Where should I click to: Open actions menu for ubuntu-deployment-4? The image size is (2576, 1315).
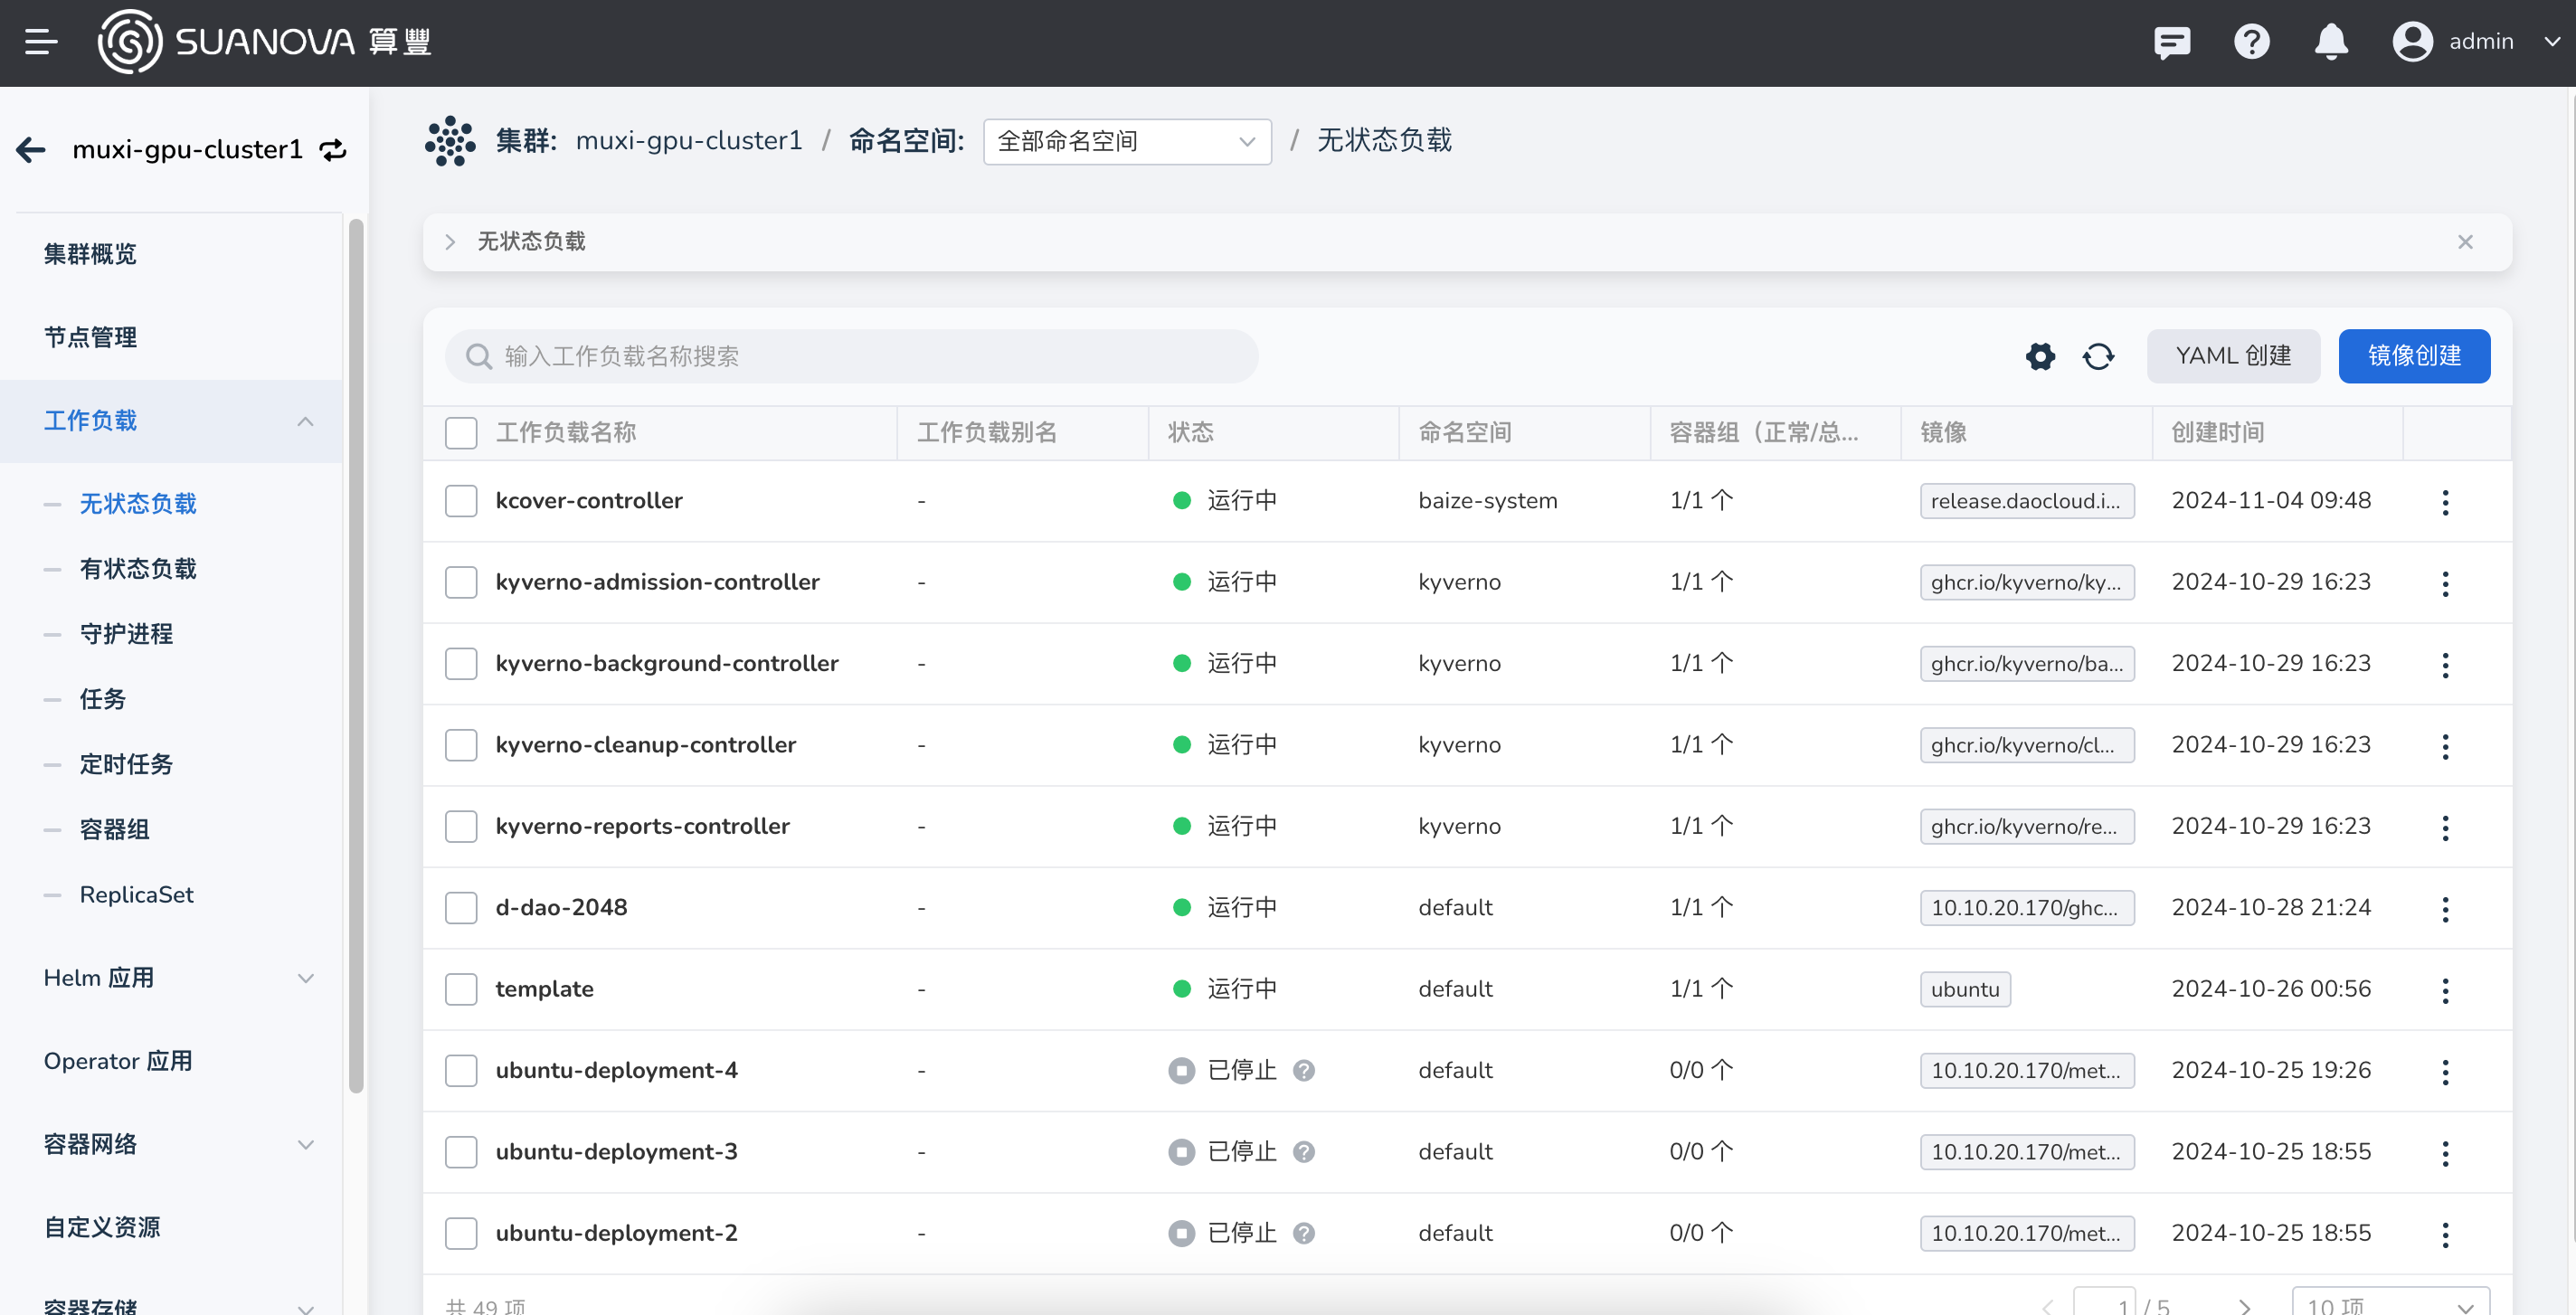coord(2445,1072)
